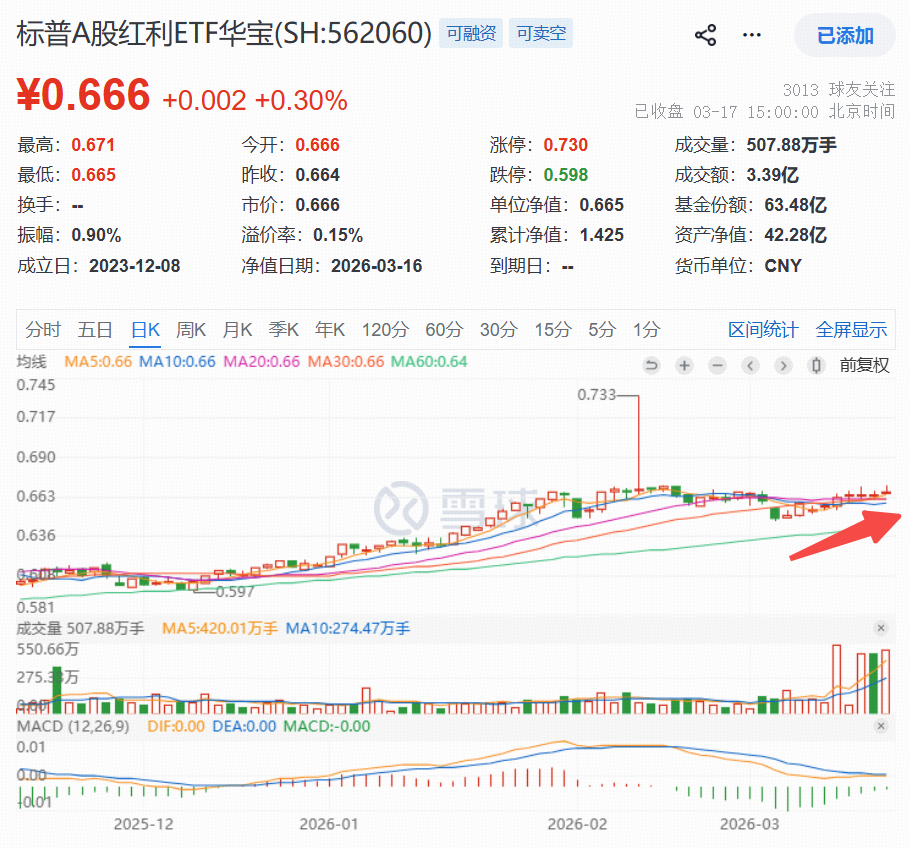910x848 pixels.
Task: Toggle the 已添加 watchlist button
Action: click(x=845, y=36)
